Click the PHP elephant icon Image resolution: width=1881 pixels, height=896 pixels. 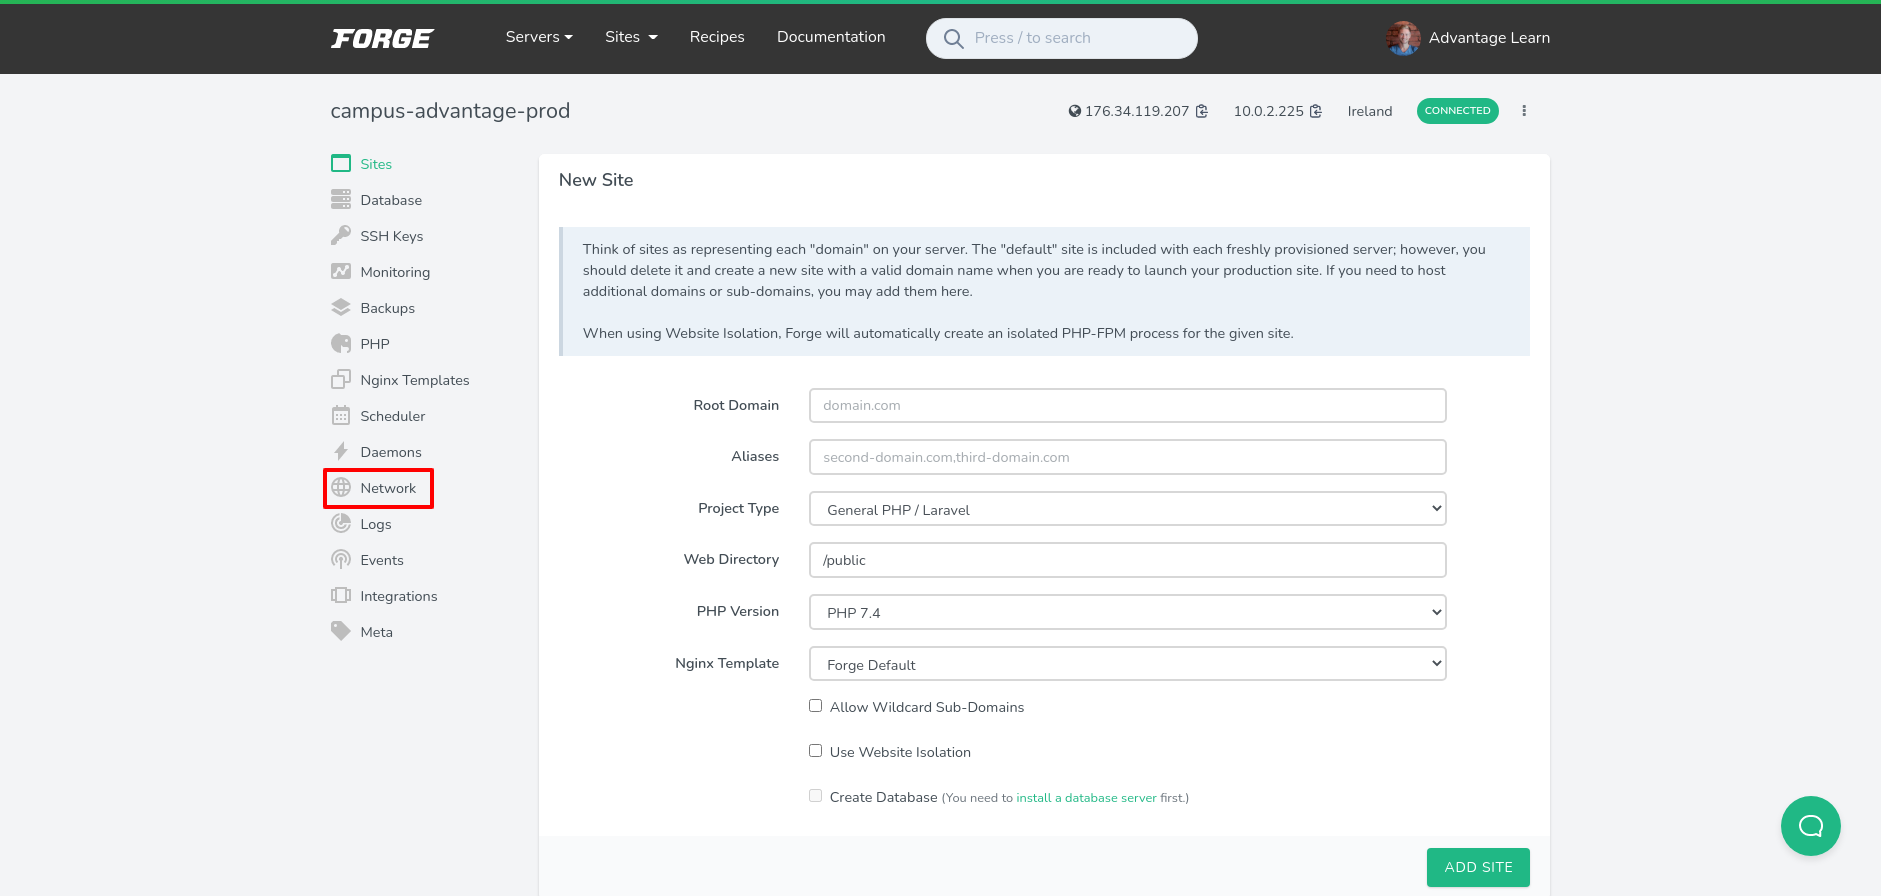coord(341,343)
